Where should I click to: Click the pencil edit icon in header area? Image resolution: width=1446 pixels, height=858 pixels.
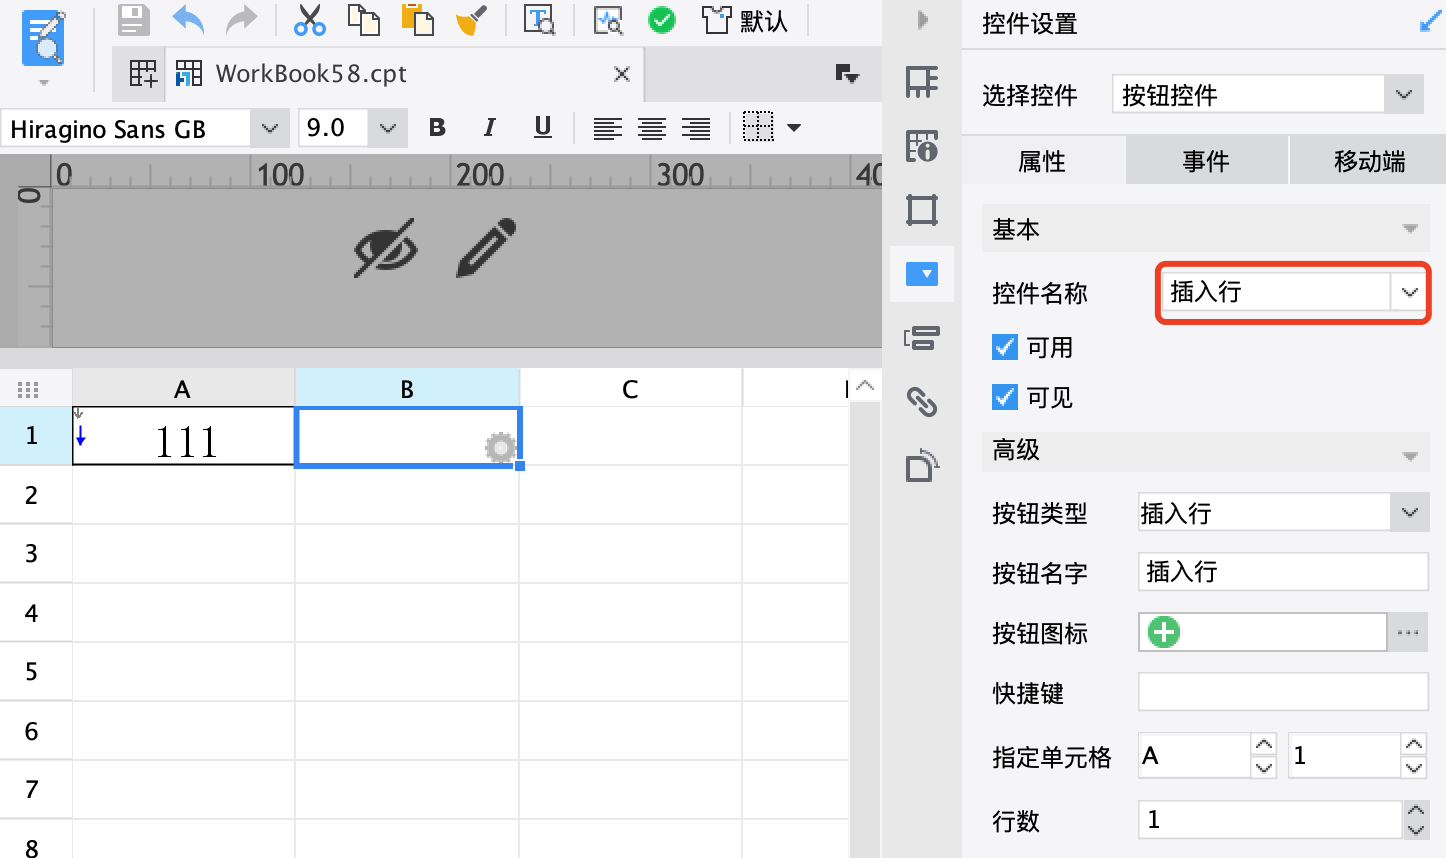(x=486, y=248)
